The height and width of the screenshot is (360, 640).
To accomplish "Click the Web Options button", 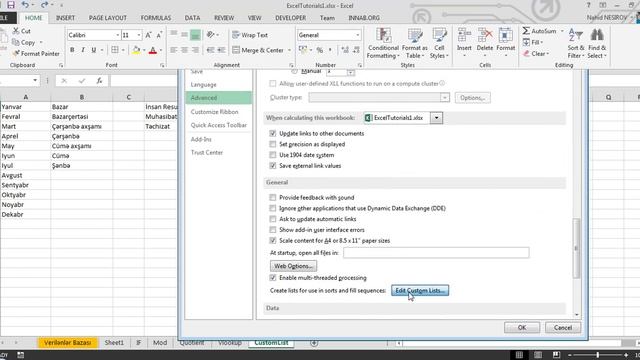I will click(293, 266).
